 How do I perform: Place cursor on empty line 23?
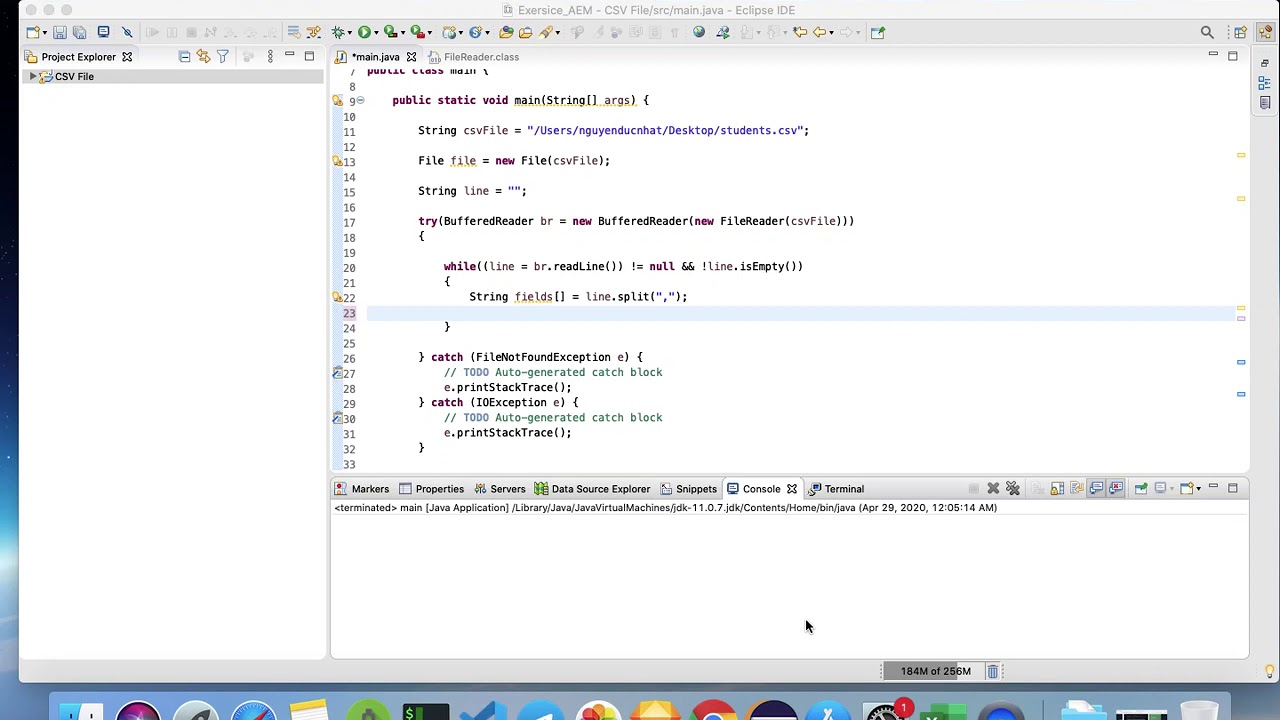[800, 313]
